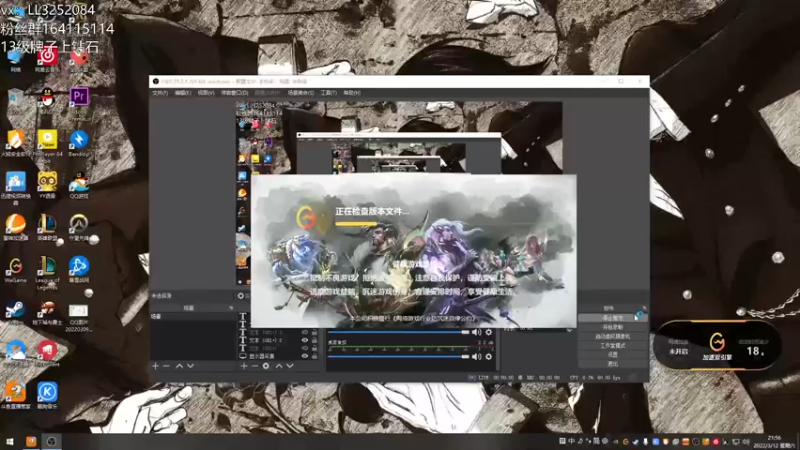Open 迅捷视频转换器 desktop icon
Image resolution: width=800 pixels, height=450 pixels.
pyautogui.click(x=15, y=182)
